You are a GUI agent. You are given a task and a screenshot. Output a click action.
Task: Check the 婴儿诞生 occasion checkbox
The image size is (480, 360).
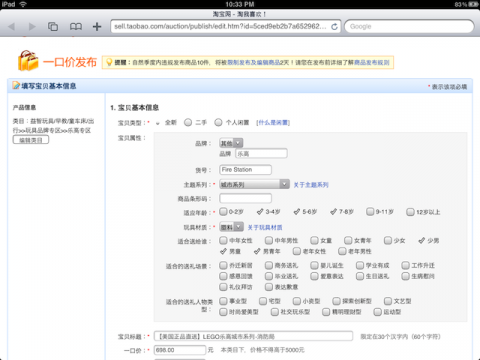[x=314, y=265]
